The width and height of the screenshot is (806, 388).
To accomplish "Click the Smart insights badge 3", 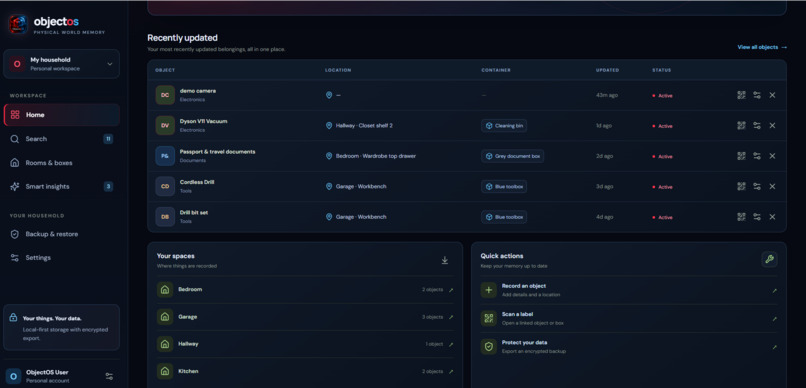I will (108, 187).
